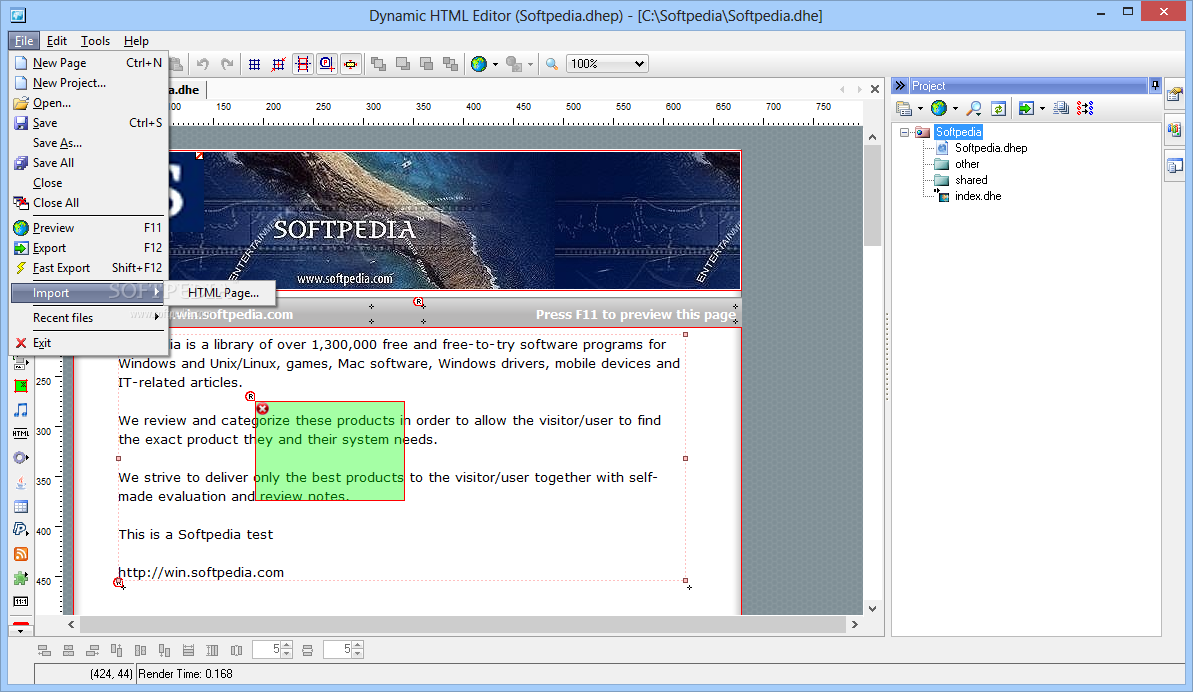Select Fast Export menu entry

coord(88,268)
